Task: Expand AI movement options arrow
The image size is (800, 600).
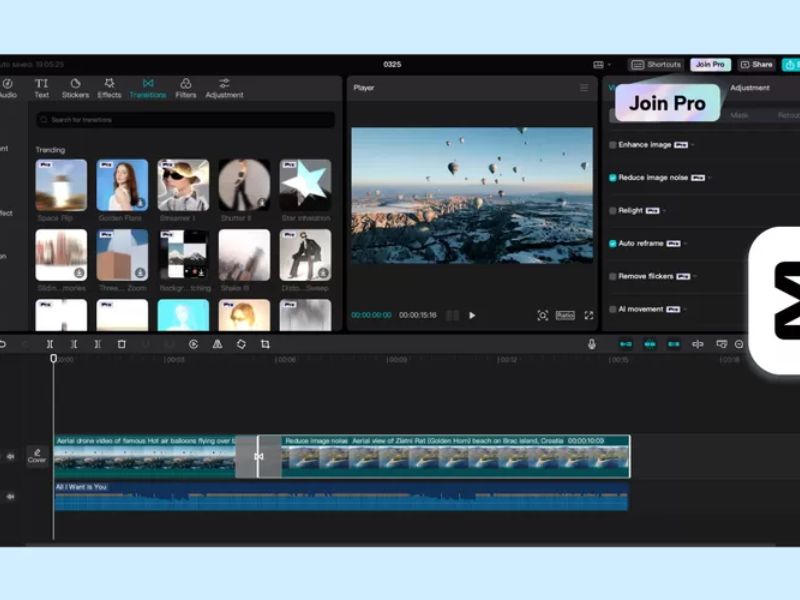Action: pyautogui.click(x=685, y=310)
